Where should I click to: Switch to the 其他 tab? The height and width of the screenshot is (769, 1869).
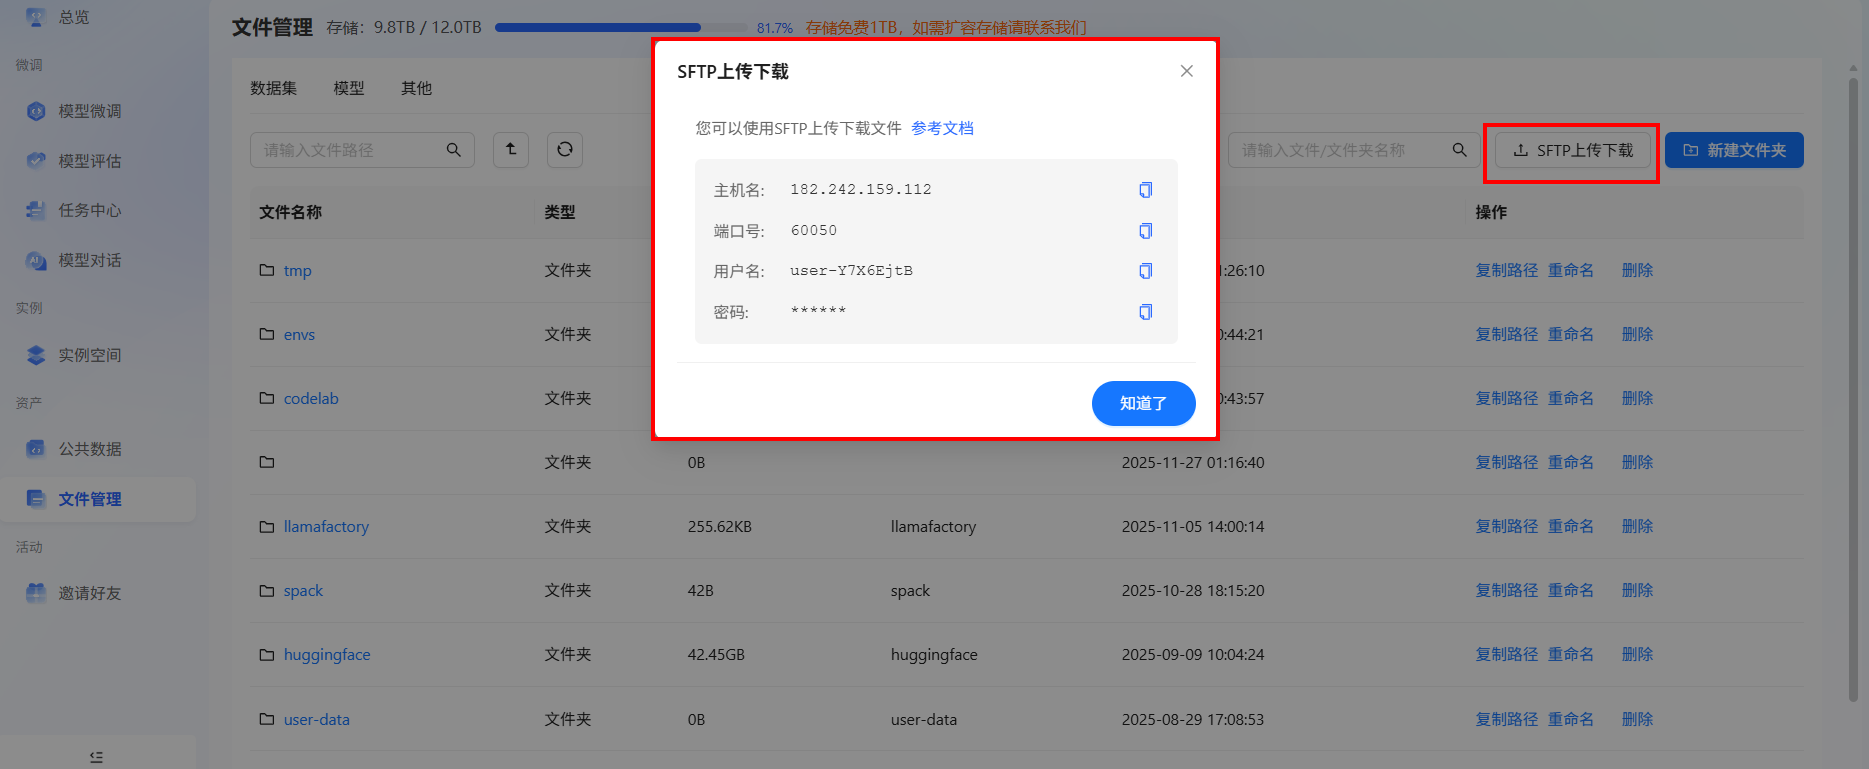pos(417,88)
